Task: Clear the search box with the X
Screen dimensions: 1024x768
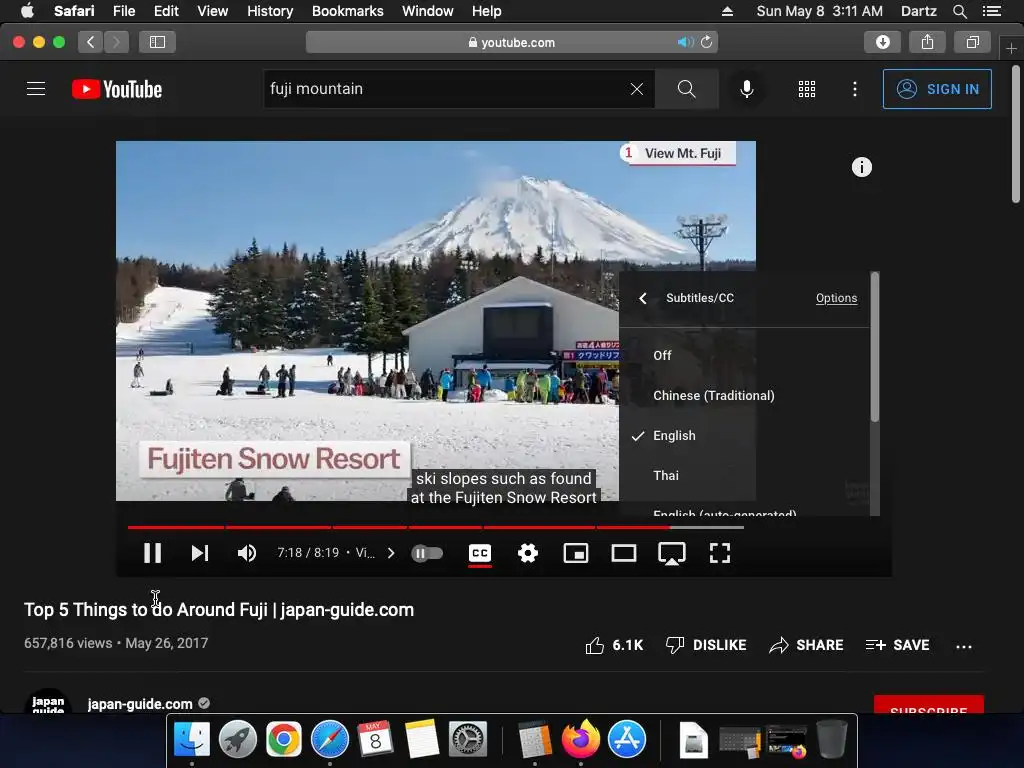Action: tap(637, 89)
